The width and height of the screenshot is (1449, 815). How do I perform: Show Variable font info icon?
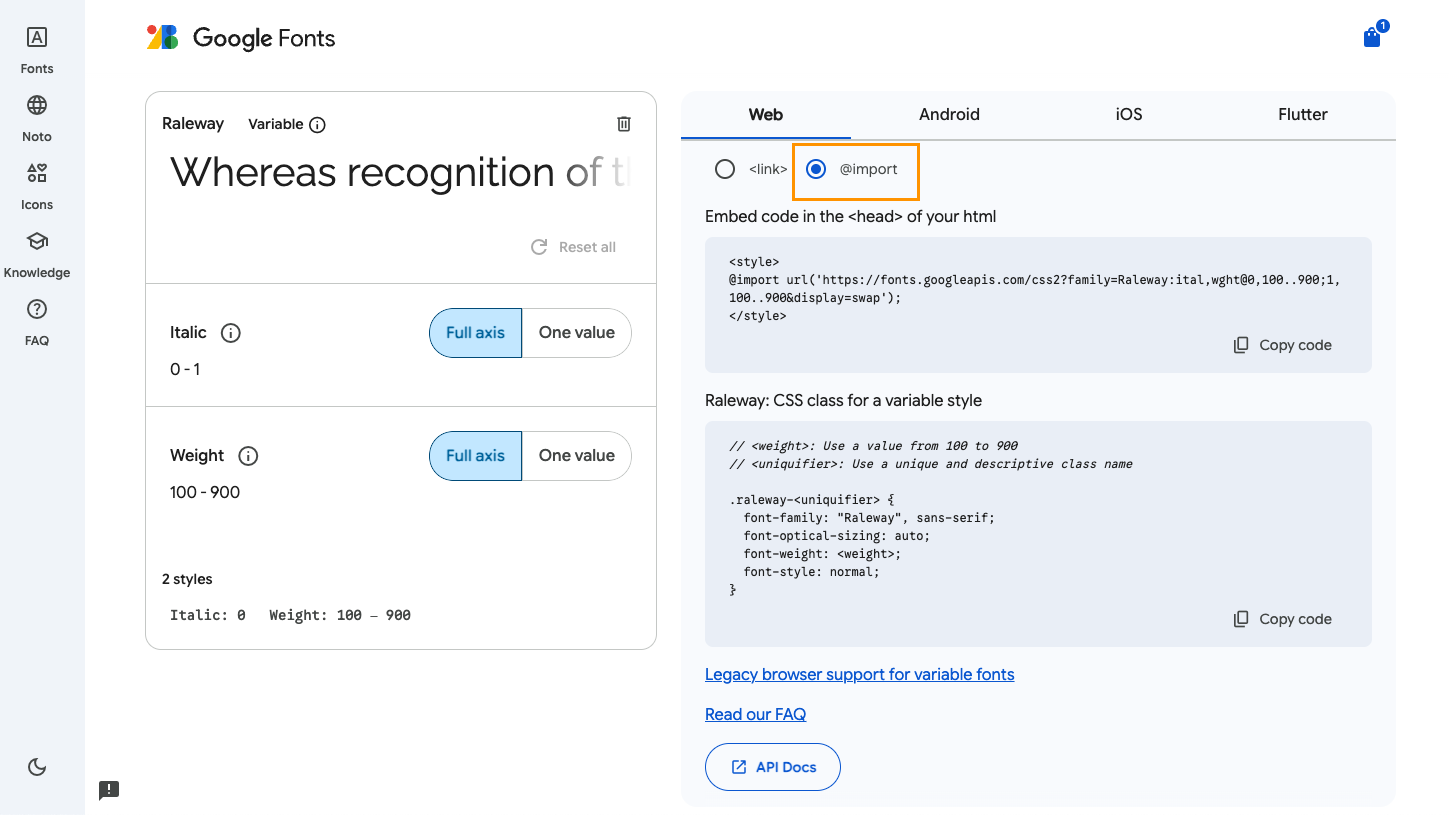coord(317,125)
